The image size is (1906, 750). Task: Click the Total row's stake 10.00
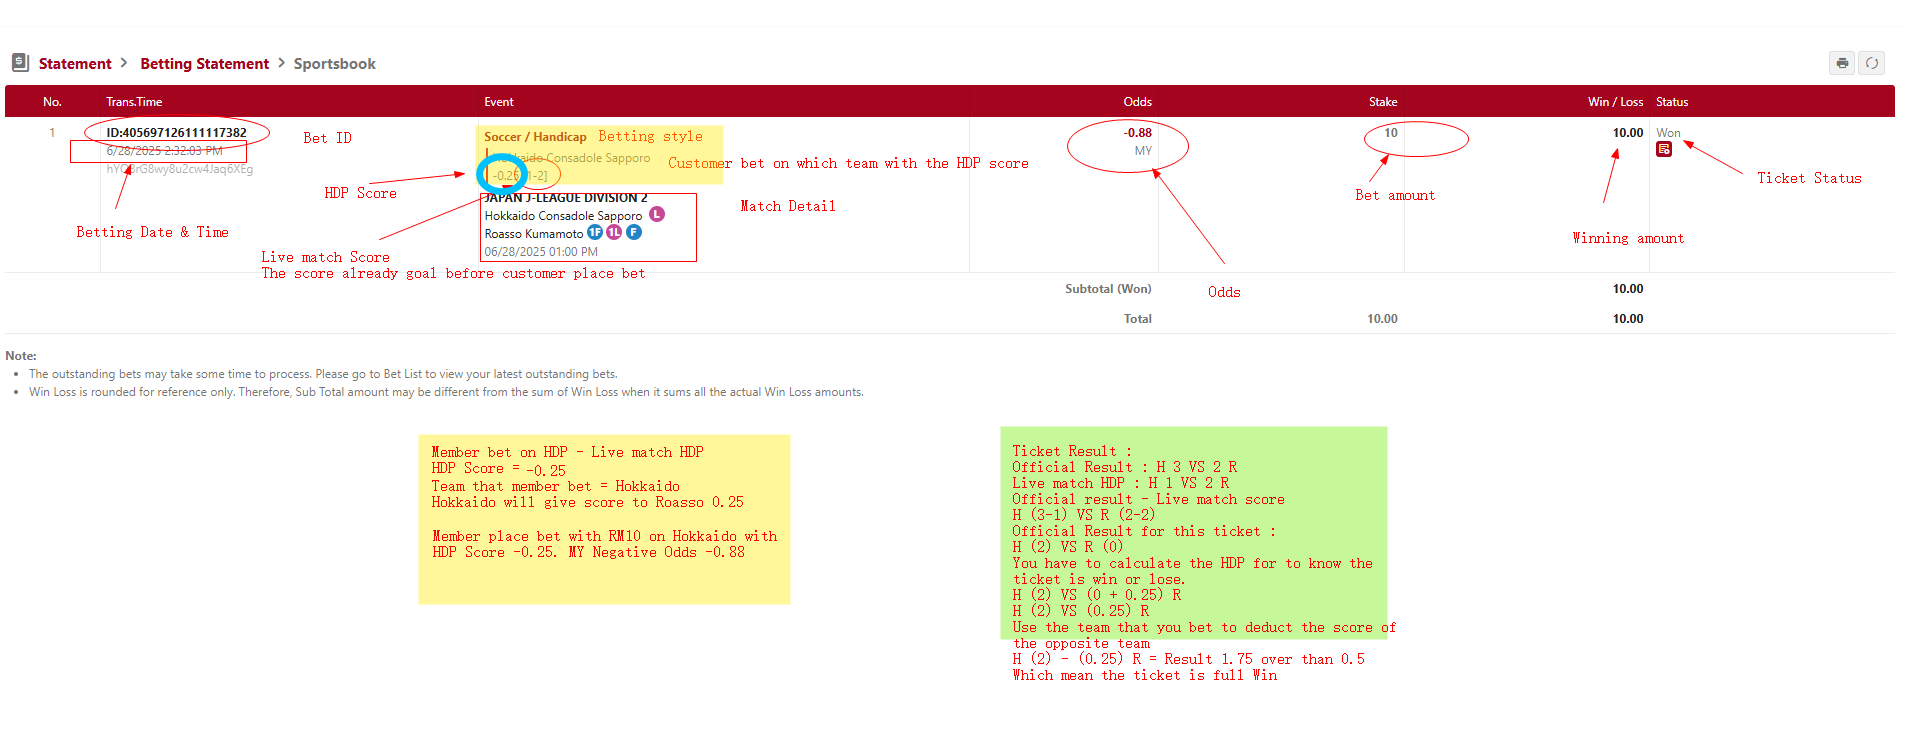[x=1382, y=319]
